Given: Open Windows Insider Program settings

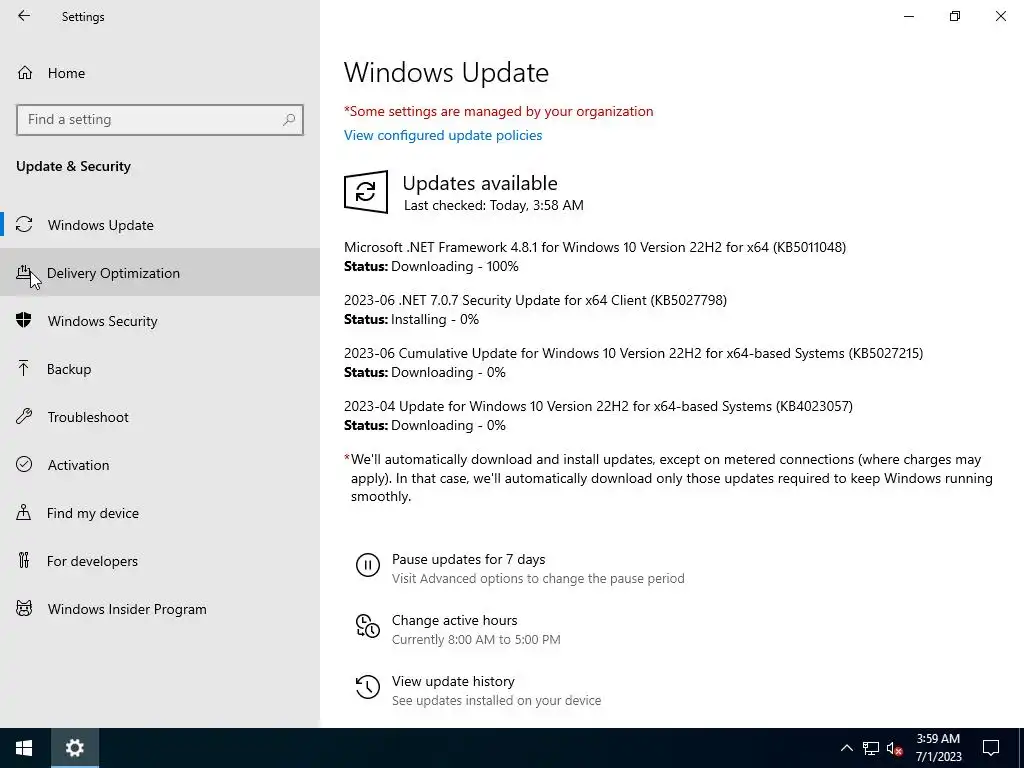Looking at the screenshot, I should (160, 609).
